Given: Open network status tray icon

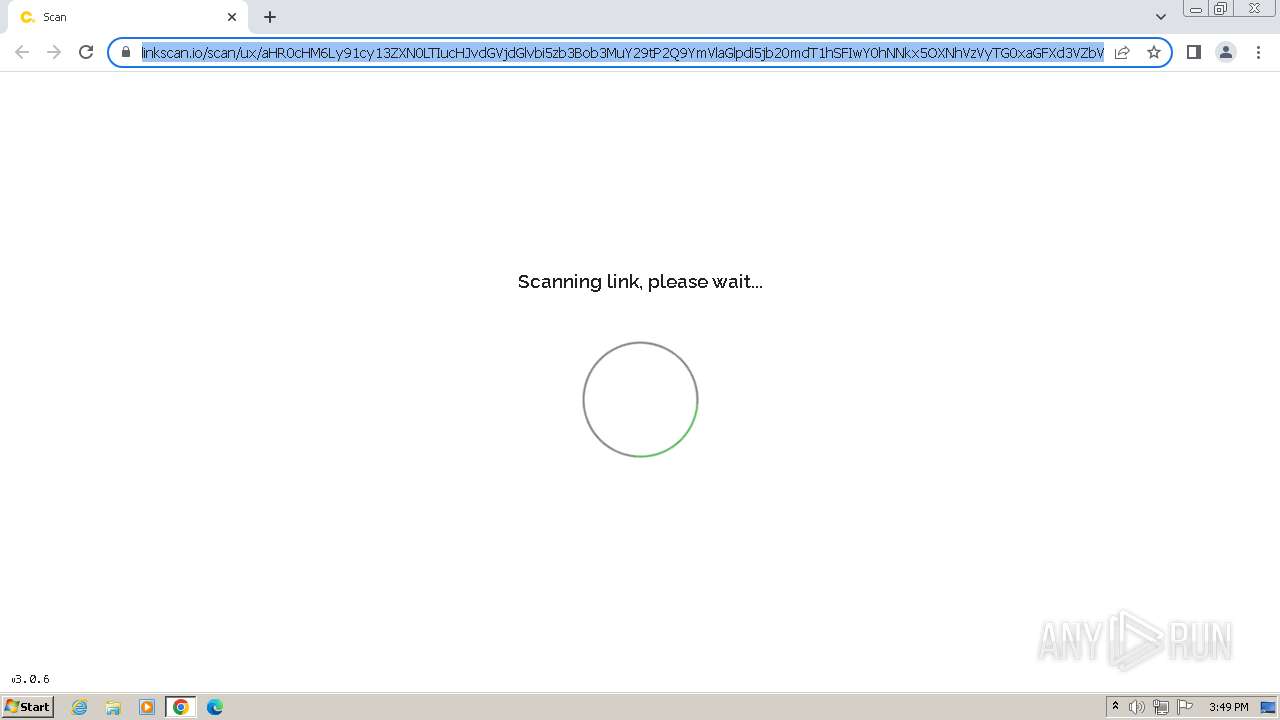Looking at the screenshot, I should click(1160, 707).
